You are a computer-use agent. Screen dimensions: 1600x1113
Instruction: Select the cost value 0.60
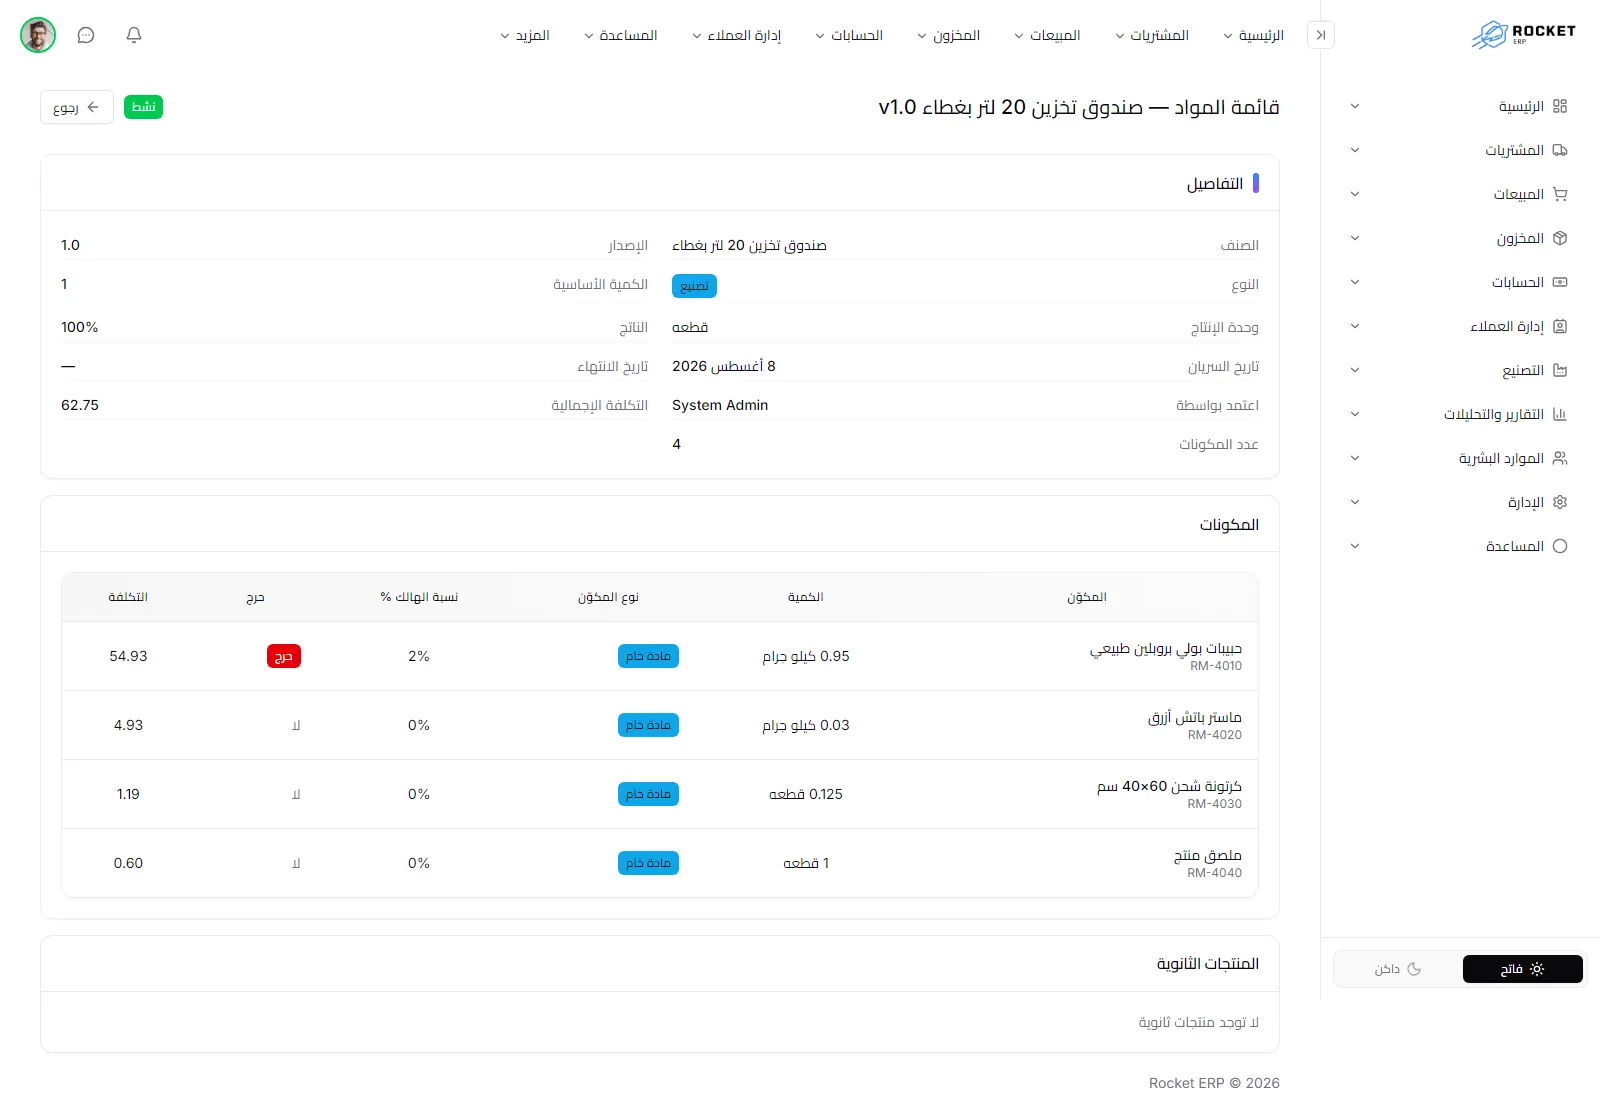tap(128, 863)
